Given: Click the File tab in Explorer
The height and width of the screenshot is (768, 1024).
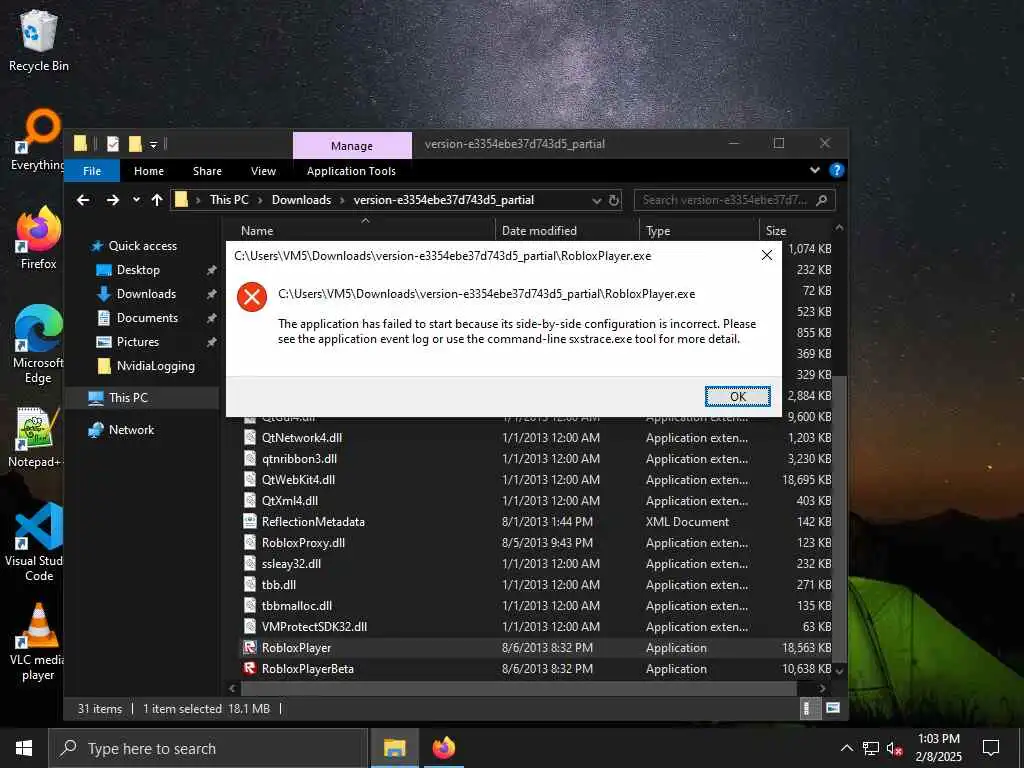Looking at the screenshot, I should coord(92,171).
